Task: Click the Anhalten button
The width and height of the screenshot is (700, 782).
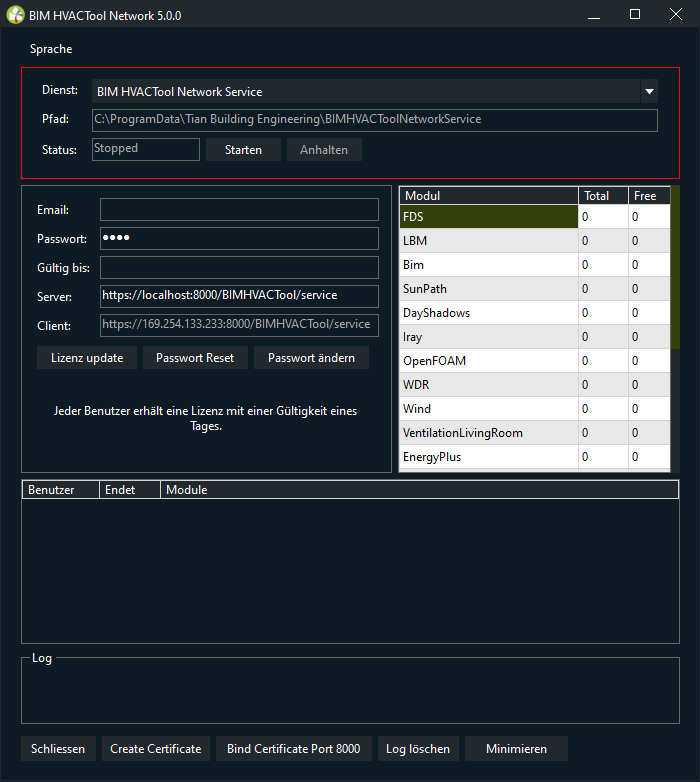Action: point(324,150)
